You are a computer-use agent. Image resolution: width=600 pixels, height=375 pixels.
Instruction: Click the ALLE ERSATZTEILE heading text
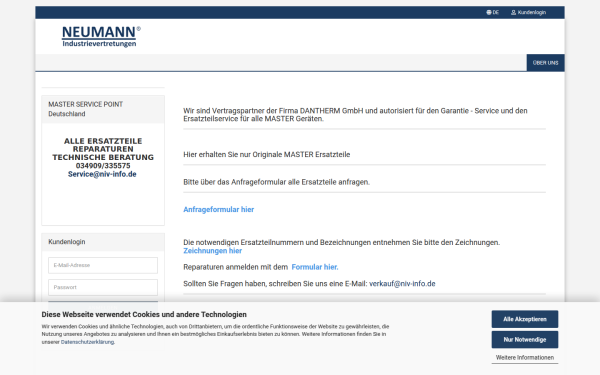103,141
